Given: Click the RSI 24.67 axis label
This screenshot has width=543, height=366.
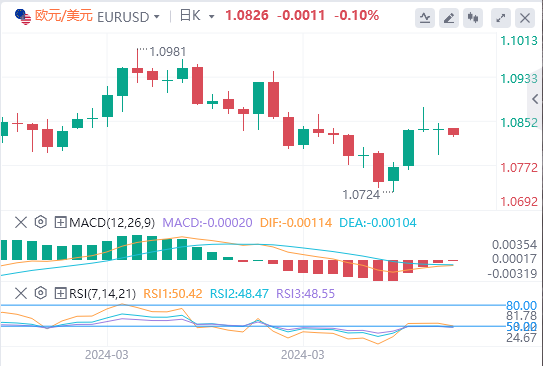Looking at the screenshot, I should click(x=521, y=338).
